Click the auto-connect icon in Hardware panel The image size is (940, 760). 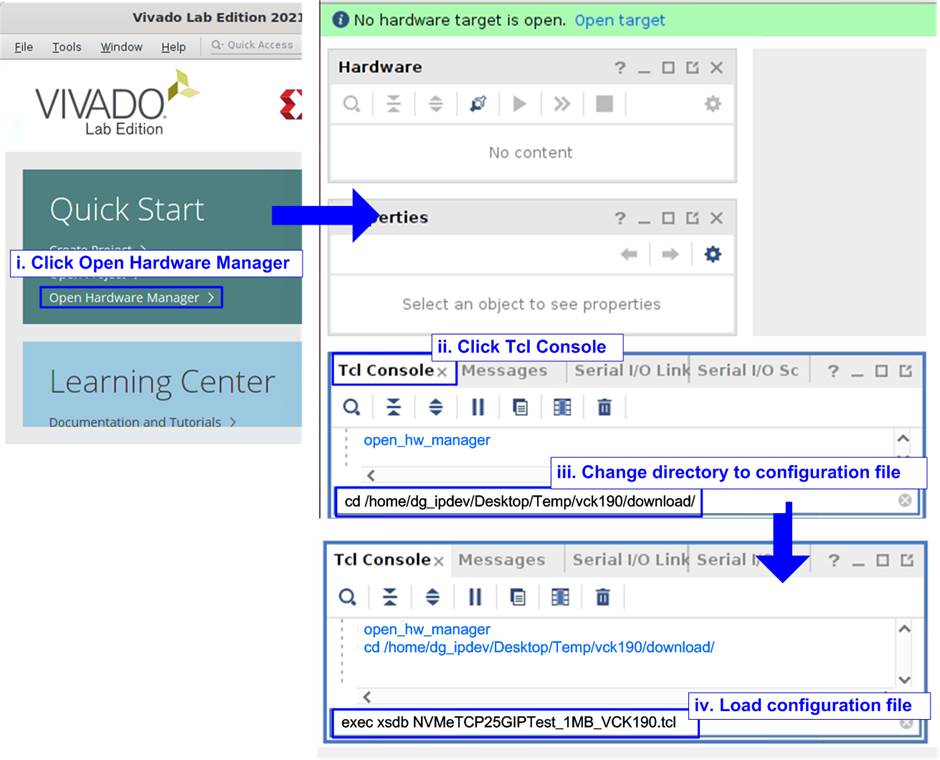[478, 104]
